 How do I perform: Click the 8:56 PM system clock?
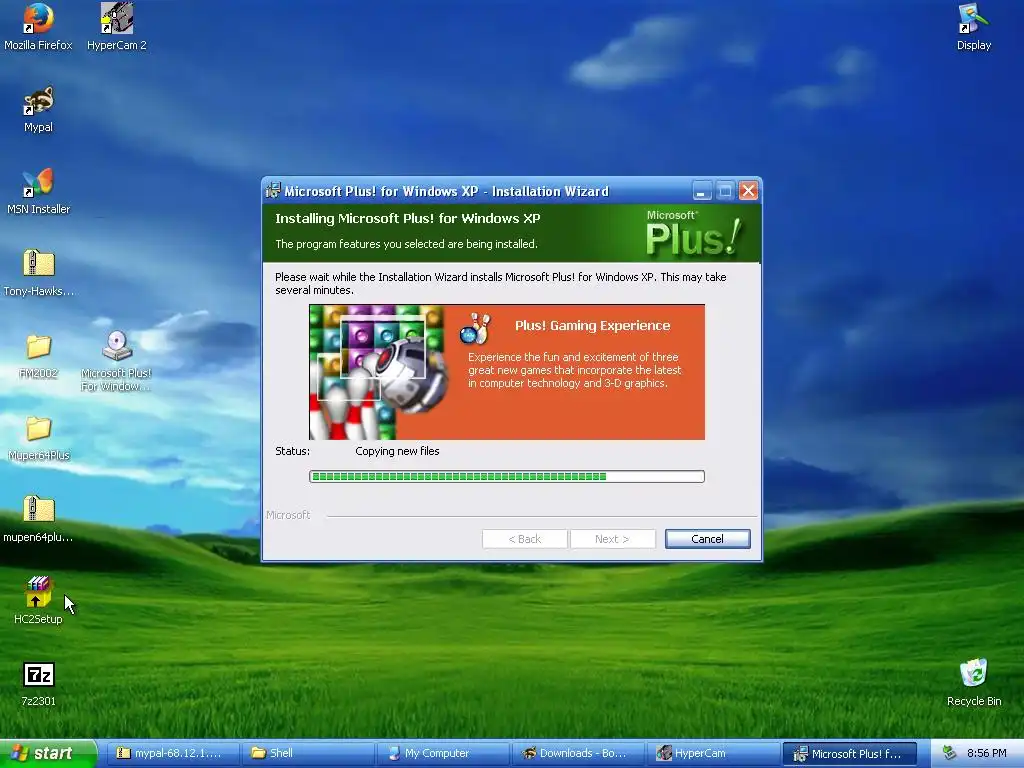[x=986, y=753]
